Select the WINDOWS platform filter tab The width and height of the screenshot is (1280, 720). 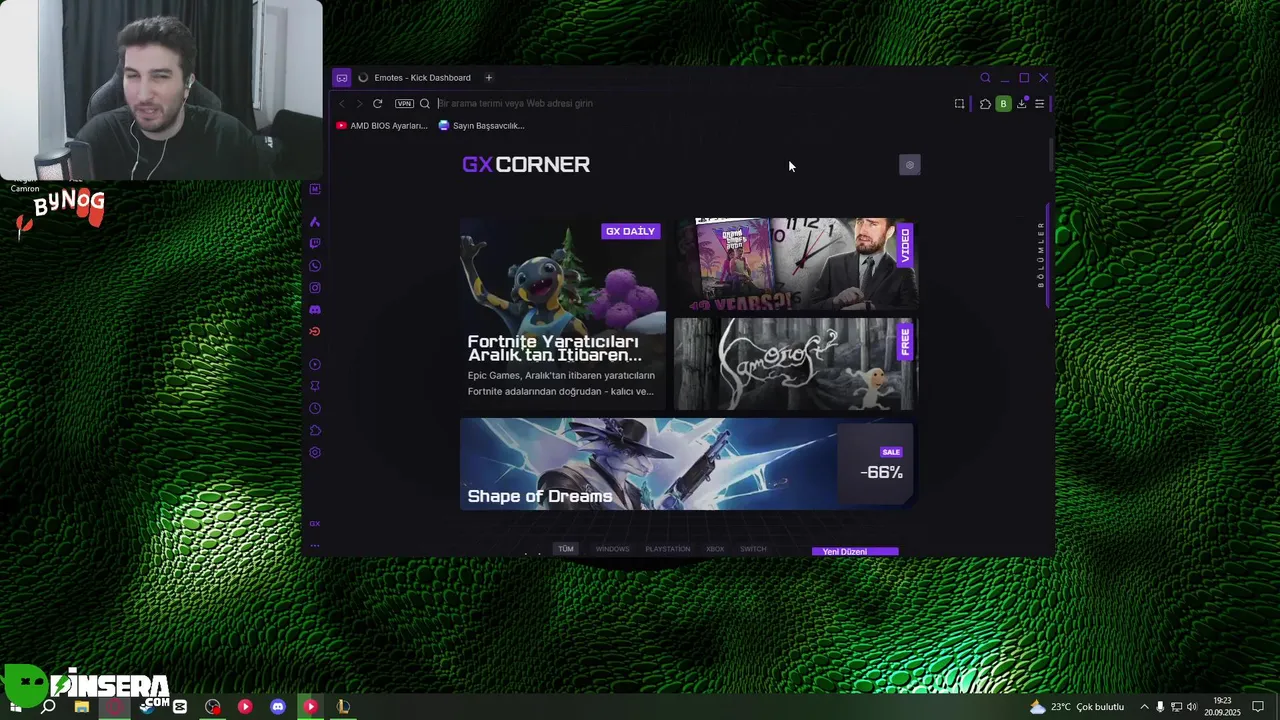click(x=612, y=549)
